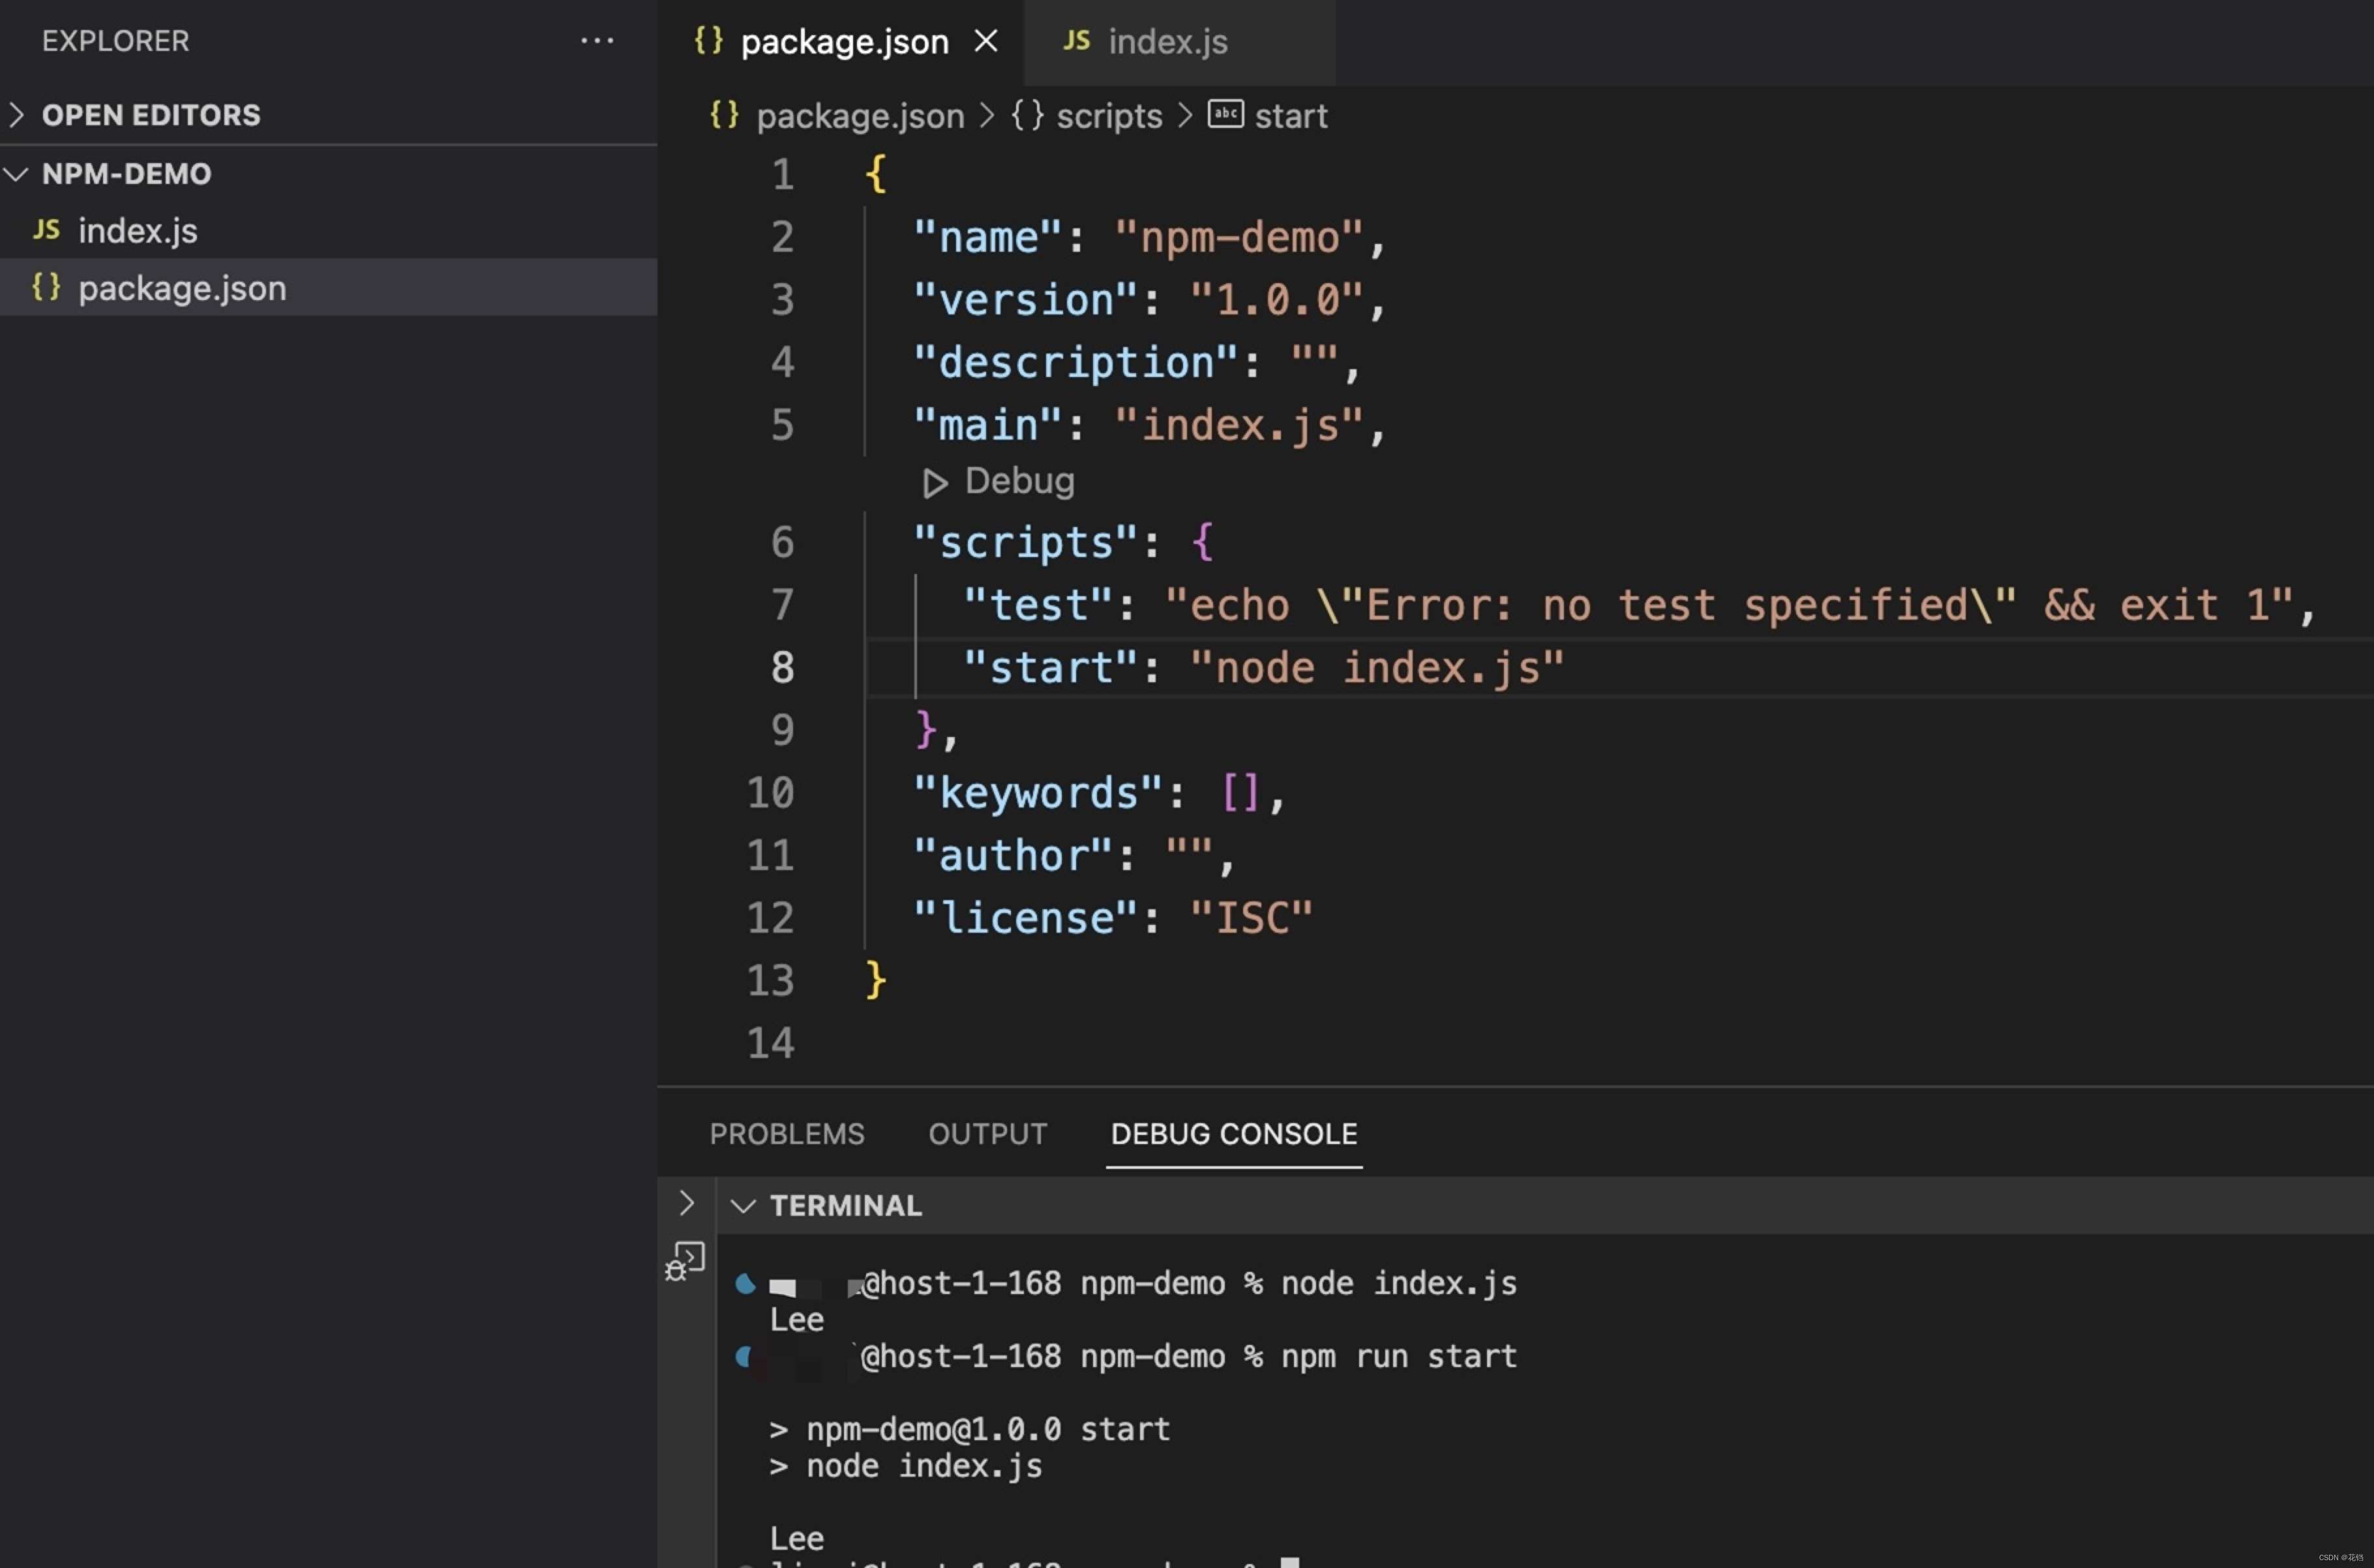Viewport: 2374px width, 1568px height.
Task: Place cursor on line 8 start script
Action: click(1375, 668)
